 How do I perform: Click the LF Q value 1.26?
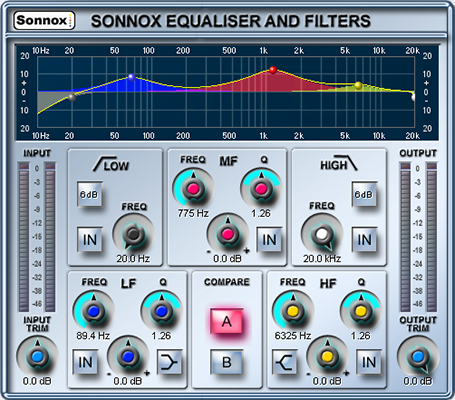click(x=161, y=336)
